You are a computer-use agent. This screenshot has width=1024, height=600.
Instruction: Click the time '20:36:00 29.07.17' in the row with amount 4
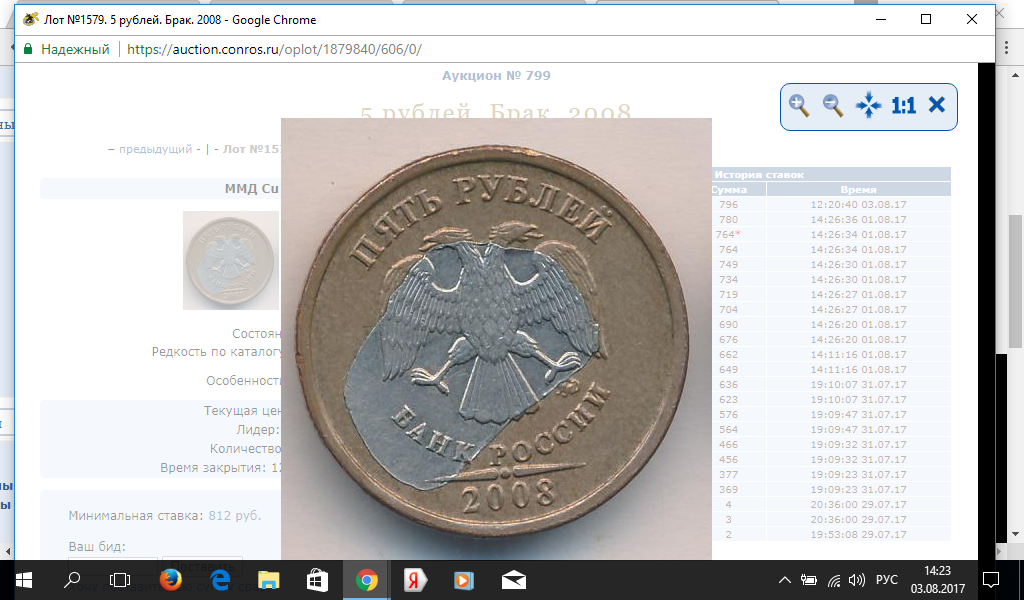[x=858, y=505]
